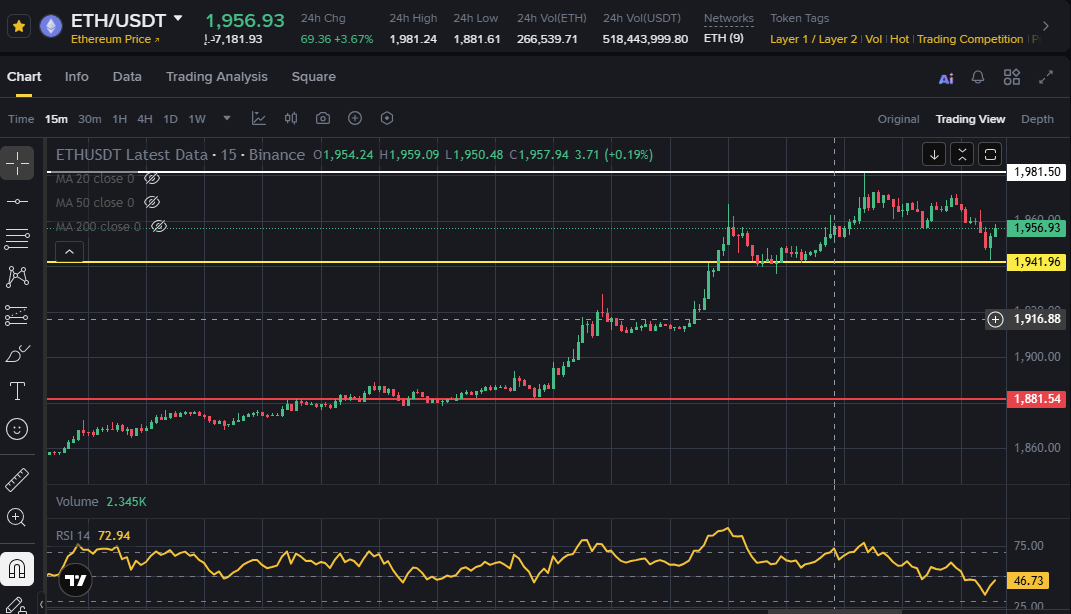Screen dimensions: 1071x614
Task: Select the brush drawing tool
Action: (x=17, y=353)
